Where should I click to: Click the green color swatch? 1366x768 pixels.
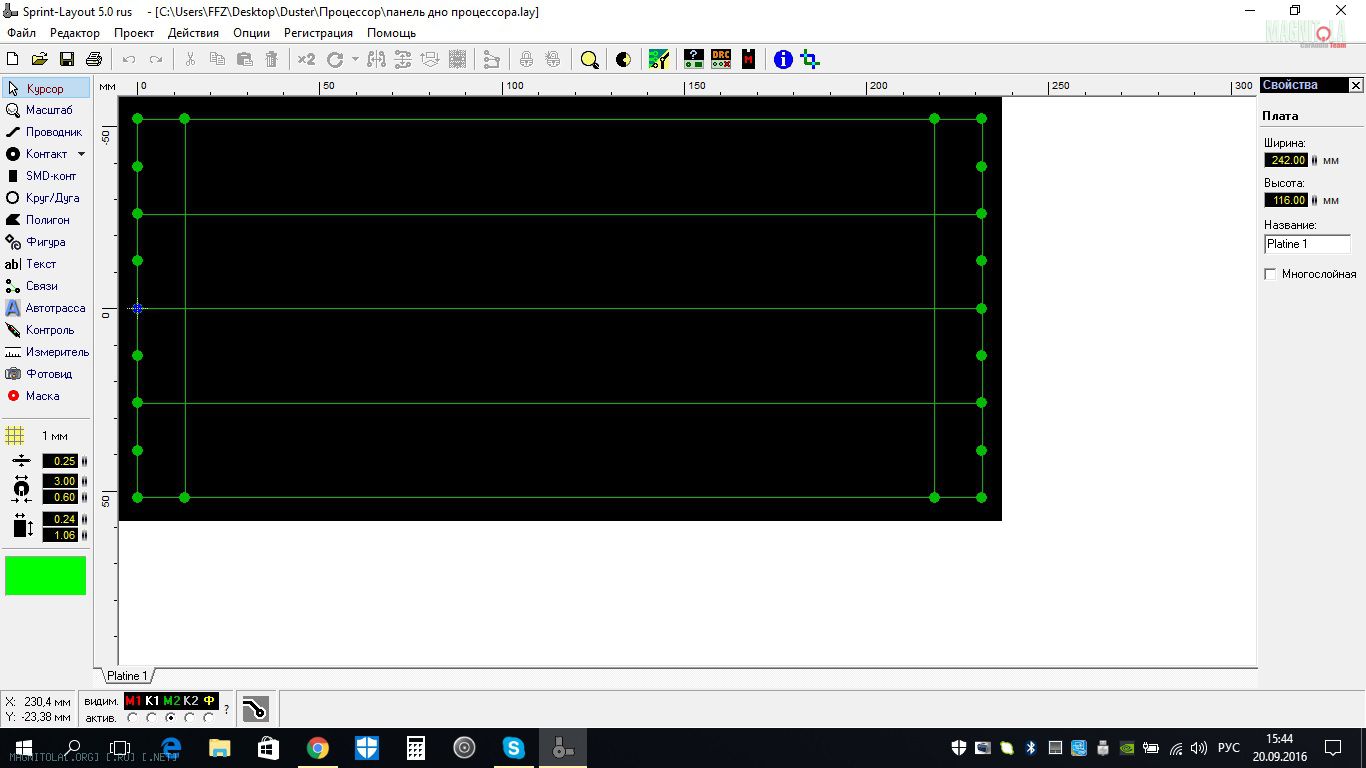pyautogui.click(x=45, y=576)
